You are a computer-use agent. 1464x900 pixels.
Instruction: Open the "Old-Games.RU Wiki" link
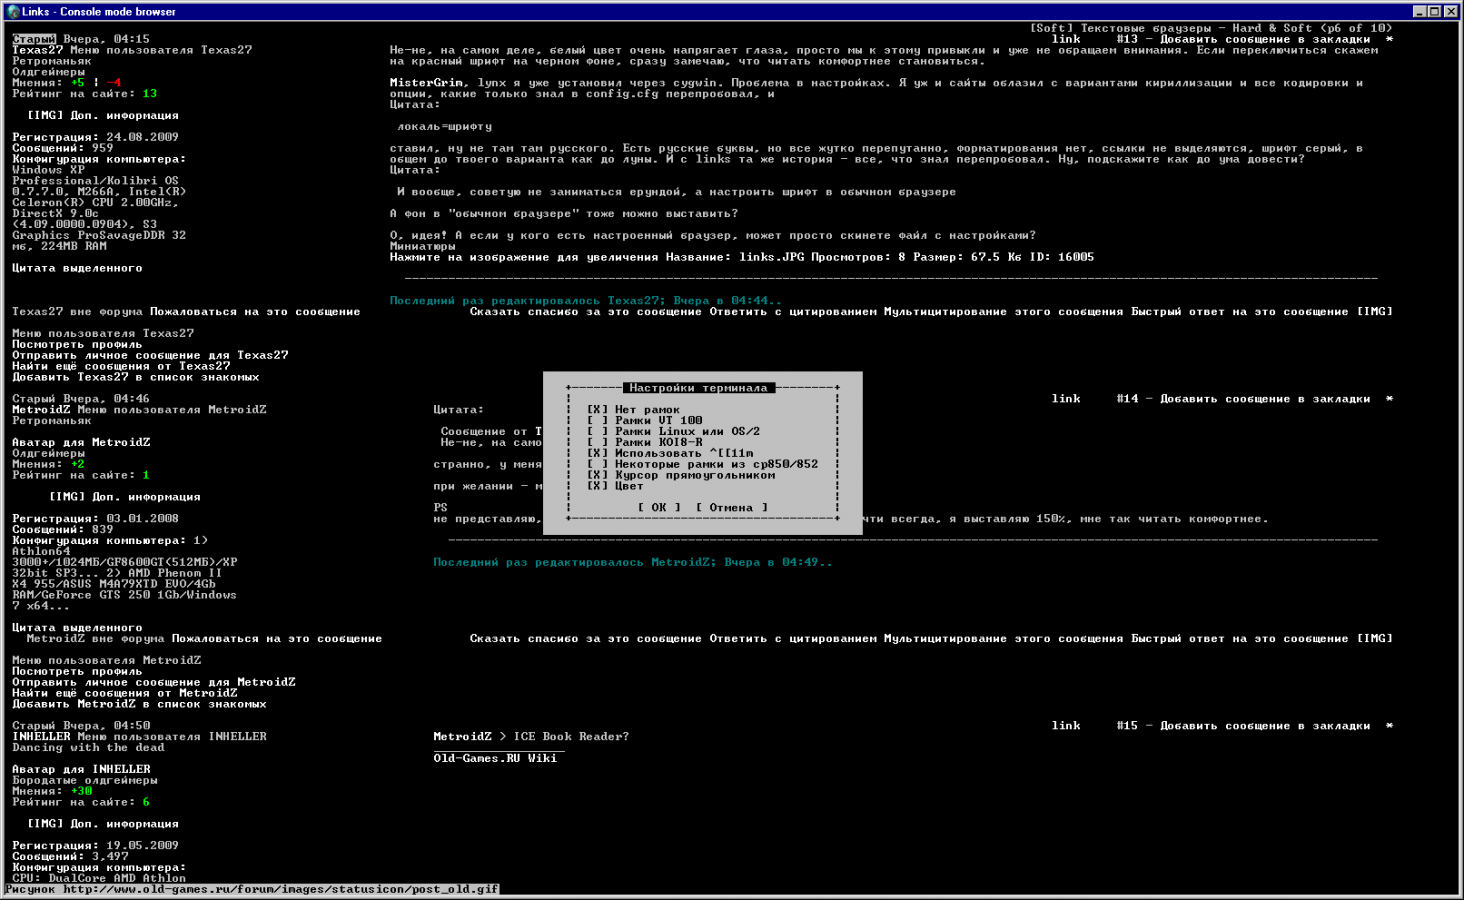pyautogui.click(x=495, y=759)
